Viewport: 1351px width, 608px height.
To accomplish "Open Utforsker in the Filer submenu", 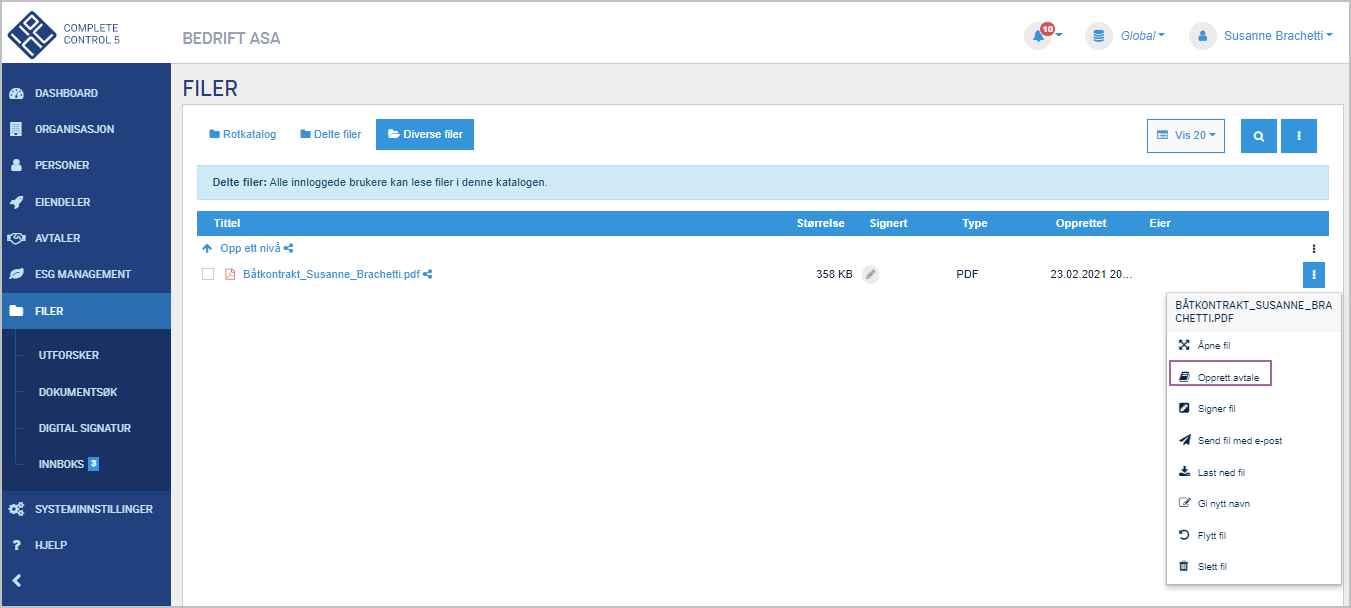I will tap(69, 355).
